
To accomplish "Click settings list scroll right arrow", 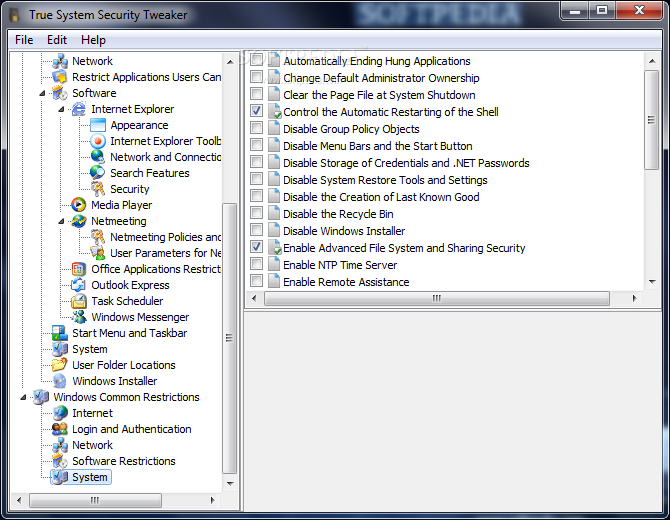I will pyautogui.click(x=635, y=298).
